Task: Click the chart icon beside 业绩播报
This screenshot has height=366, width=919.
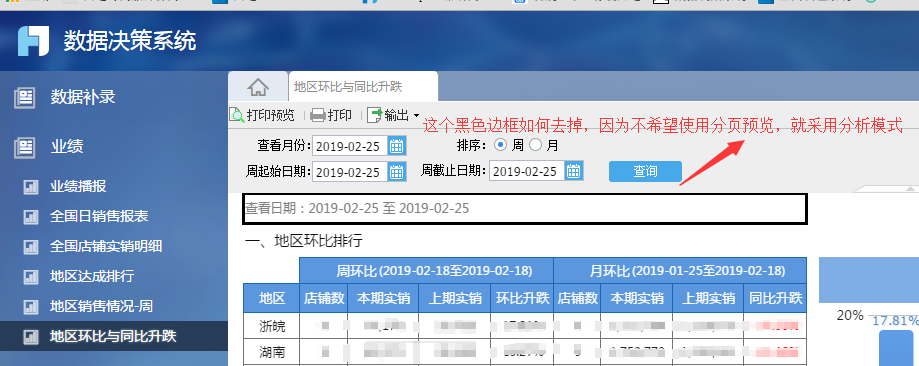Action: tap(30, 187)
